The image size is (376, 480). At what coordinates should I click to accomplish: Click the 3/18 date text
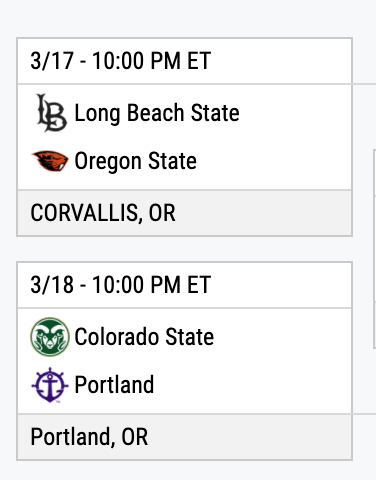point(52,285)
